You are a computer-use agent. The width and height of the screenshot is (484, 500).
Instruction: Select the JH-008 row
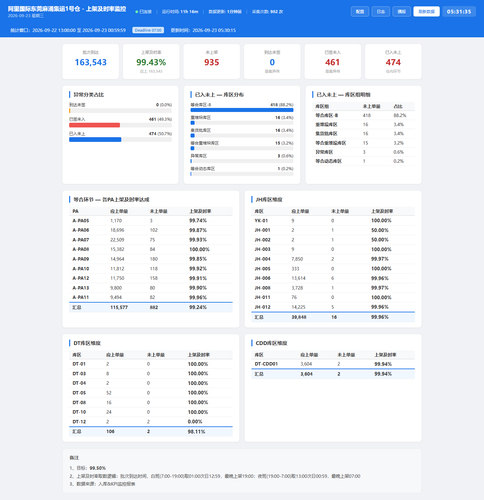[333, 288]
